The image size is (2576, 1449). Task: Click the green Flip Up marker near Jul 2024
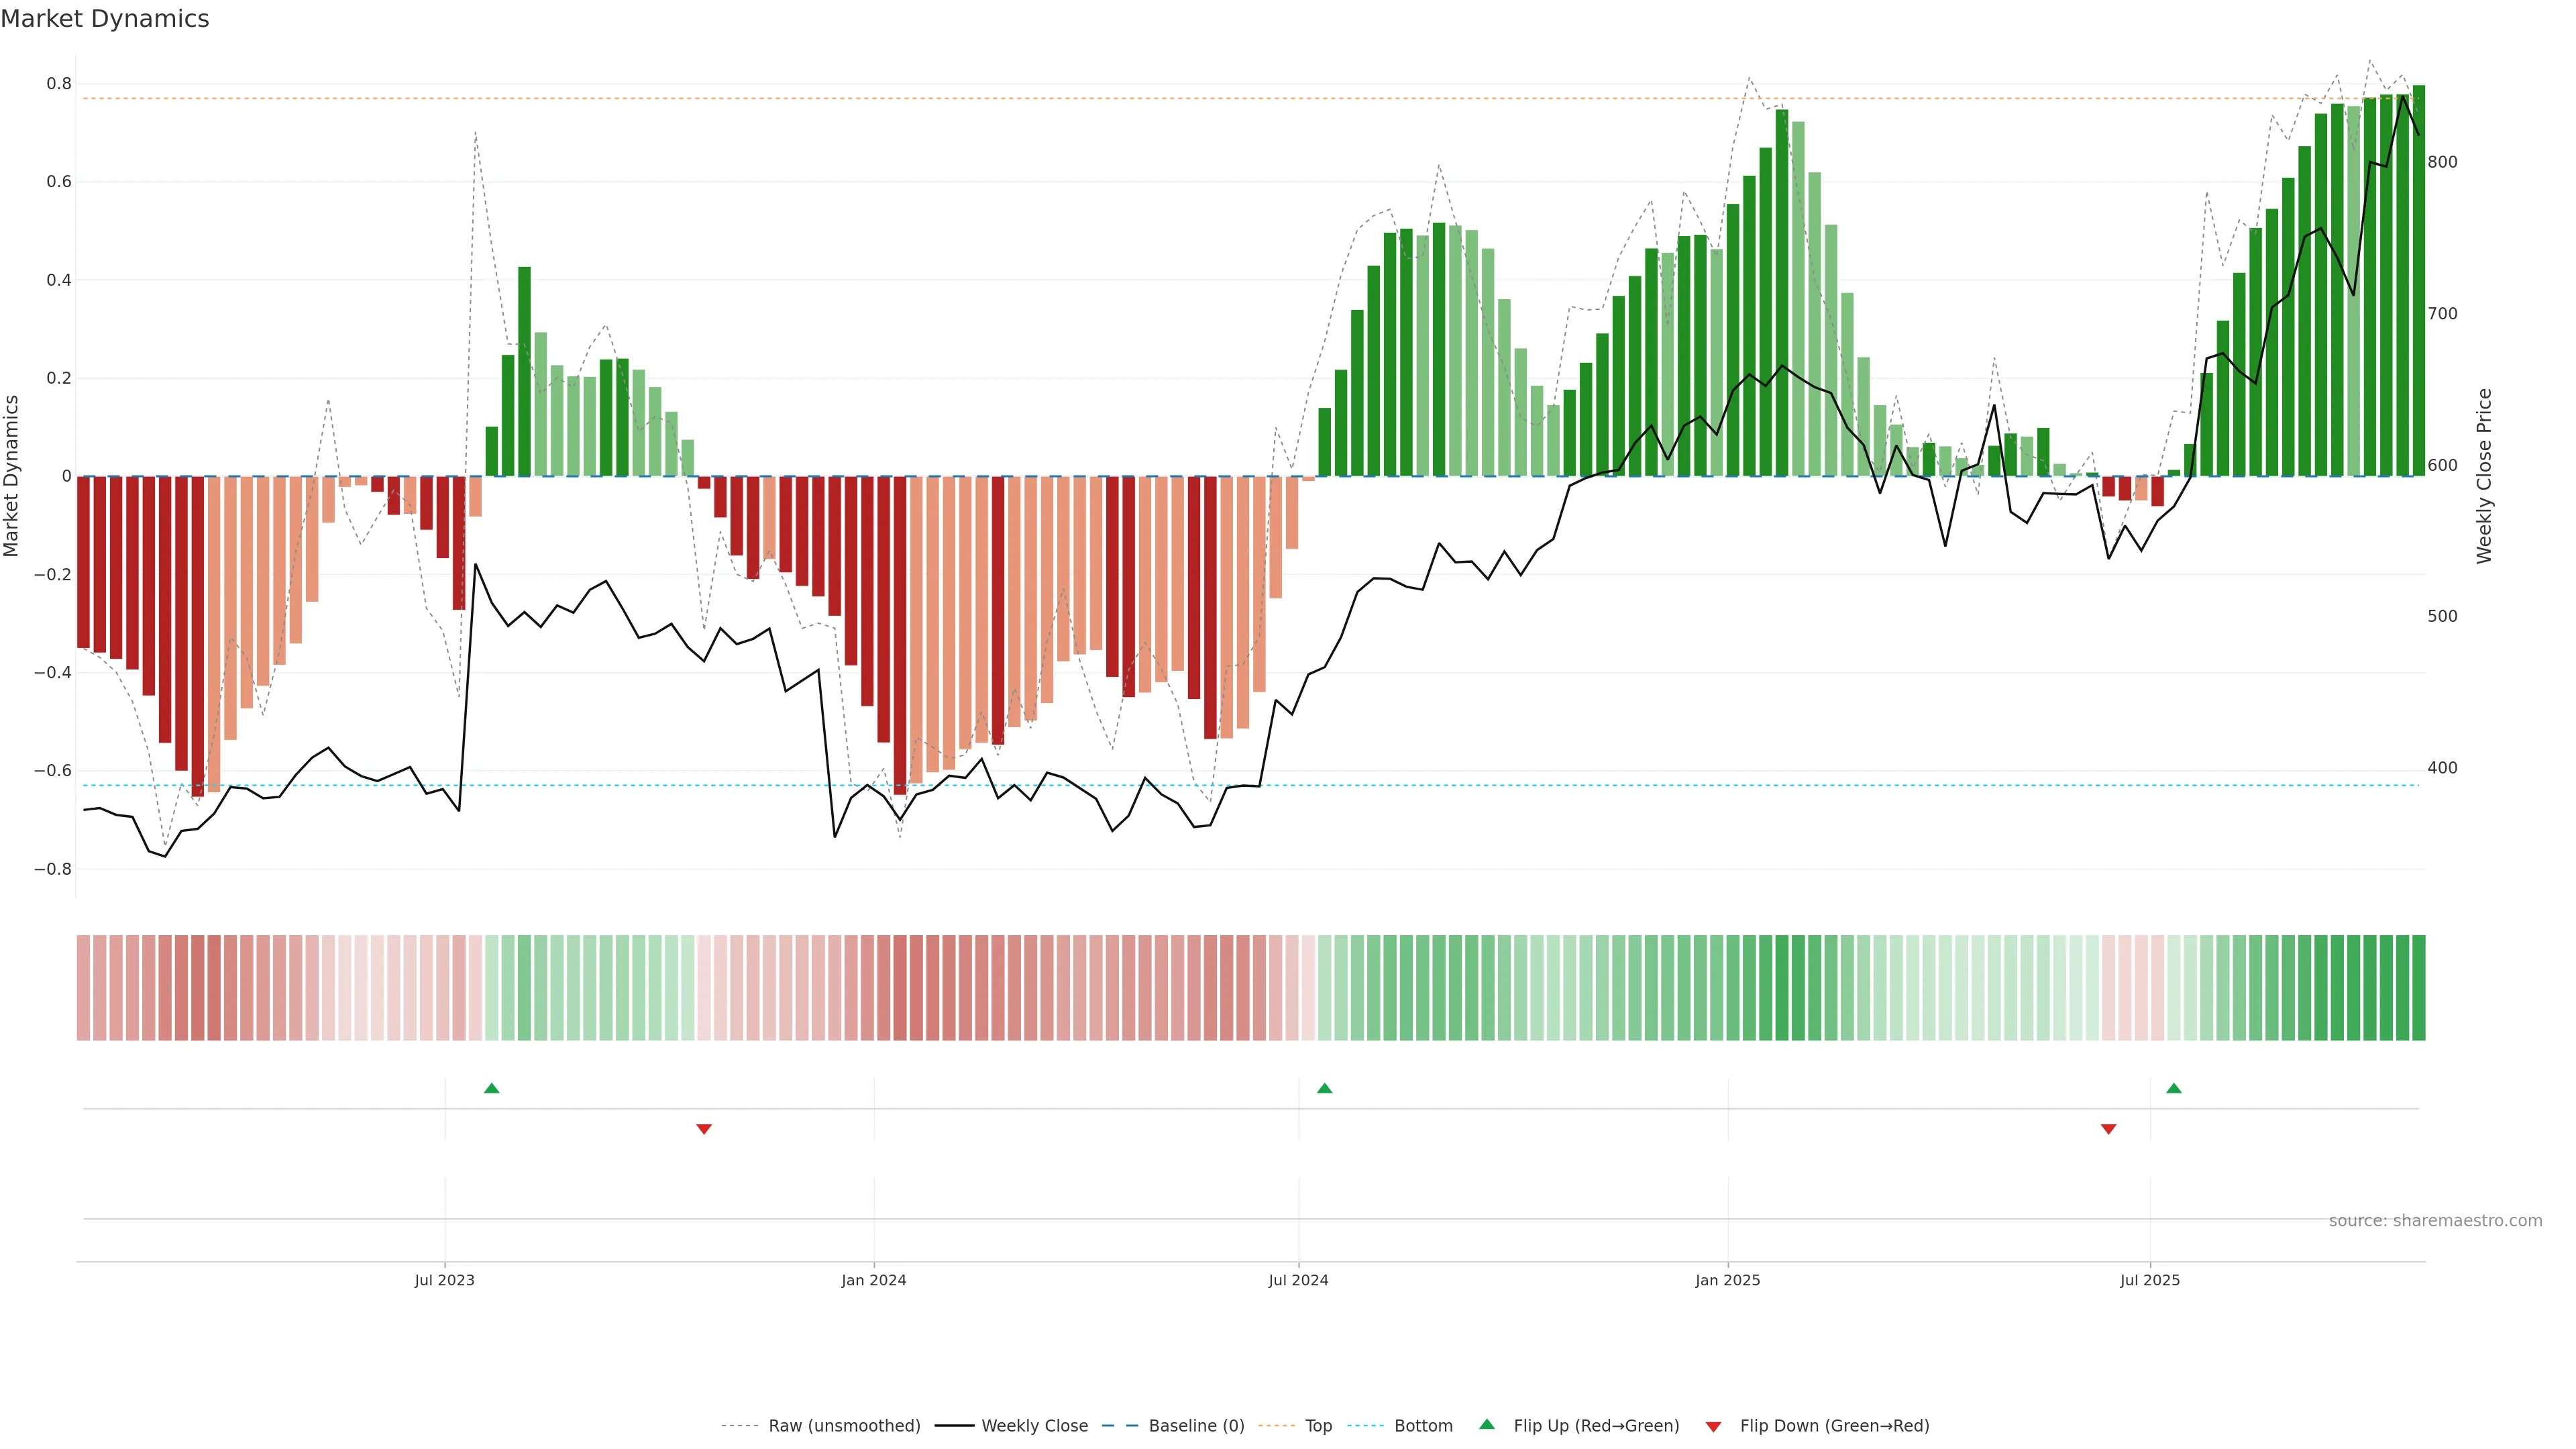(x=1324, y=1088)
